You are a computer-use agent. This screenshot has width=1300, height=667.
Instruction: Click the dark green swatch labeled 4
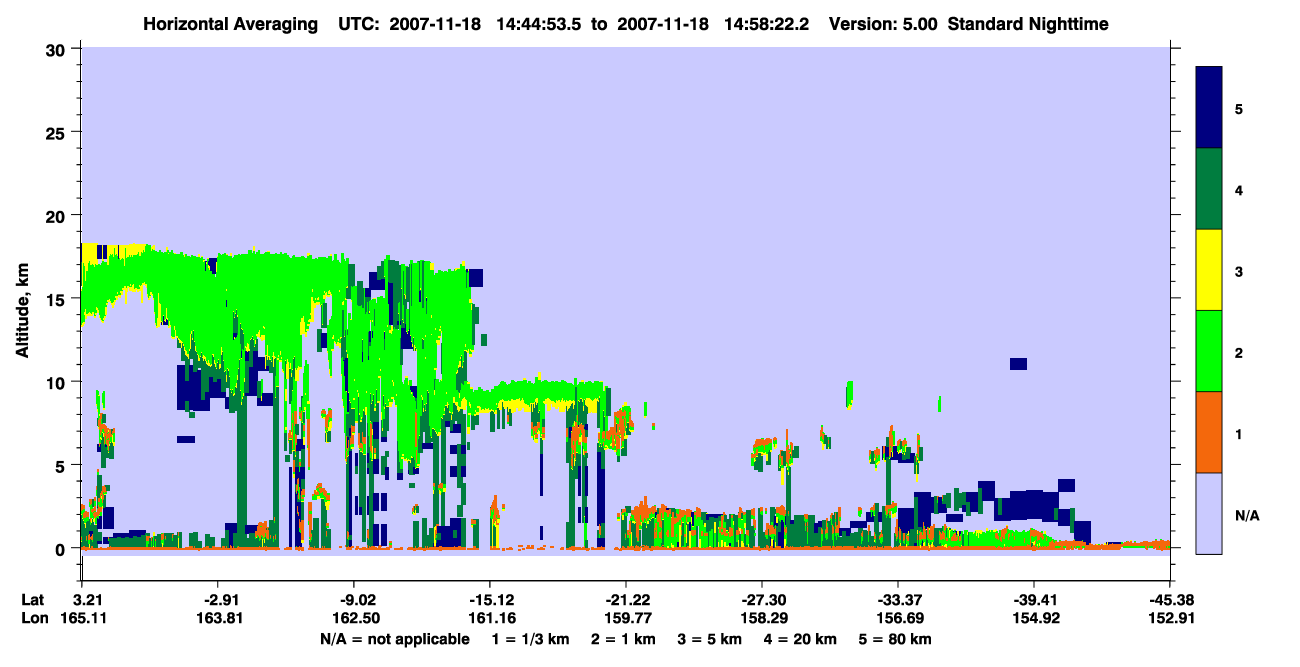point(1209,189)
